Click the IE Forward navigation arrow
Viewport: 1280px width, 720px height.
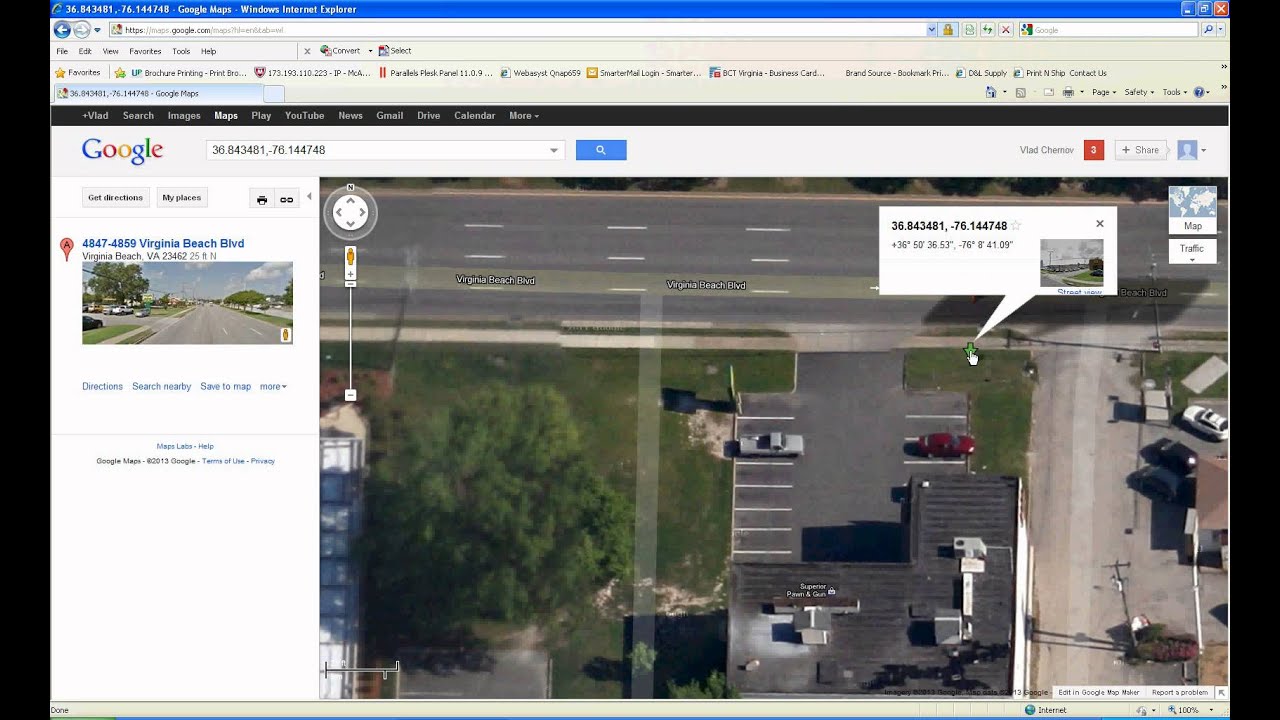point(82,30)
